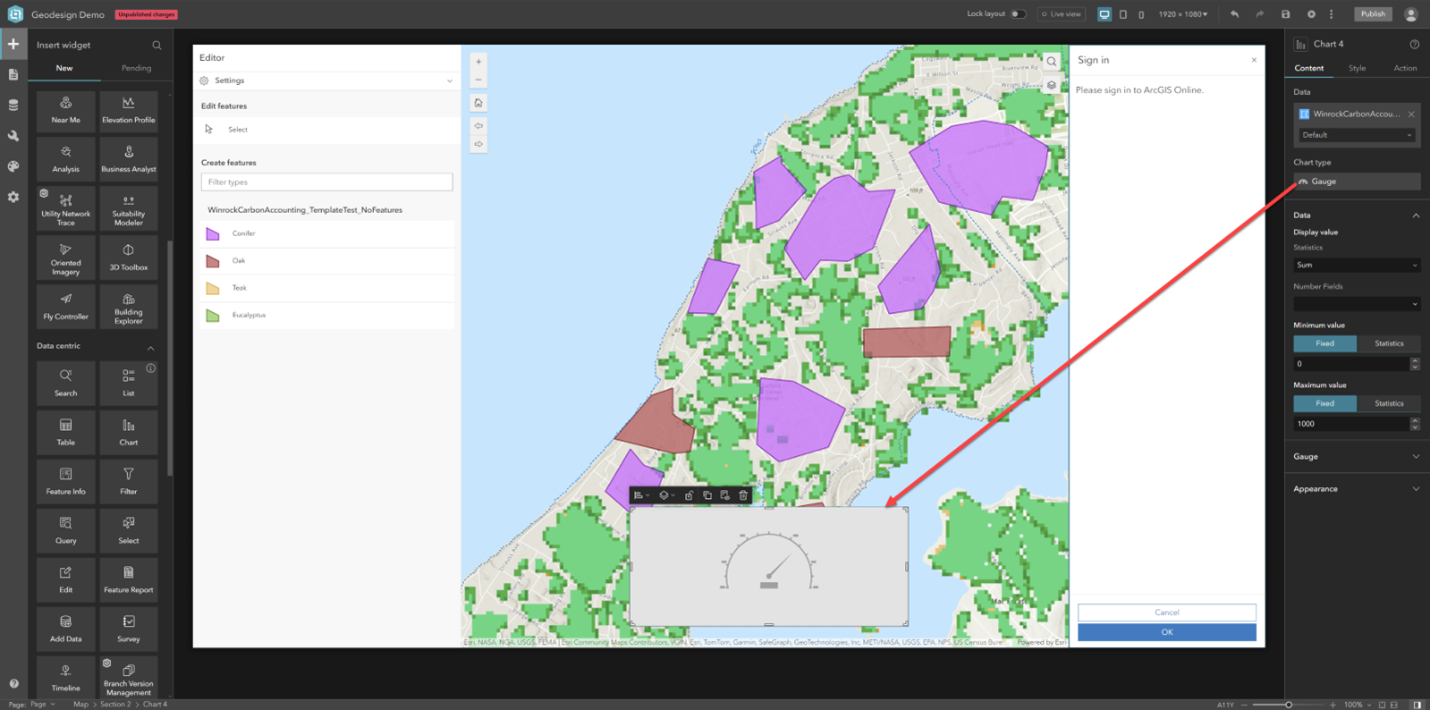
Task: Select the Chart widget tile
Action: click(x=129, y=432)
